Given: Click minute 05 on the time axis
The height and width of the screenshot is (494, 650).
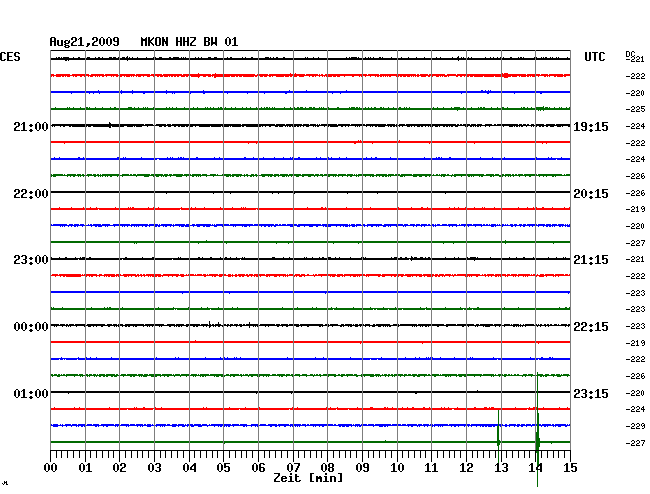Looking at the screenshot, I should [x=223, y=468].
